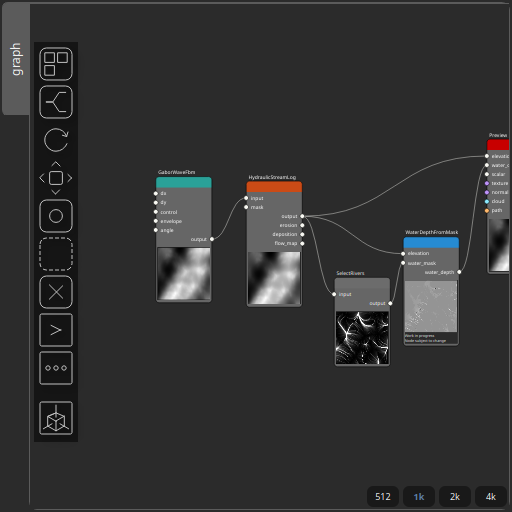Screen dimensions: 512x512
Task: Click SelectRivers output port
Action: (x=390, y=303)
